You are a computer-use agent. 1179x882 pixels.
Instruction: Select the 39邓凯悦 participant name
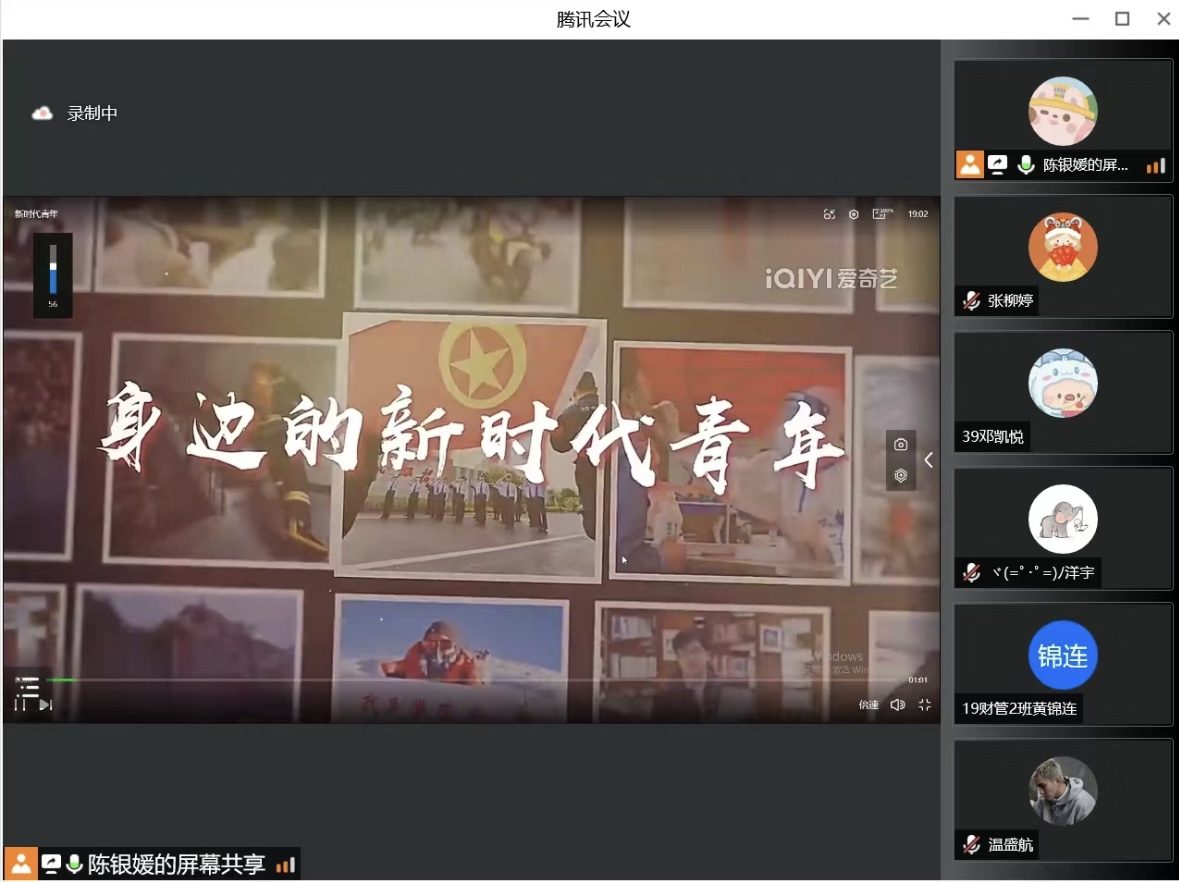click(x=993, y=437)
